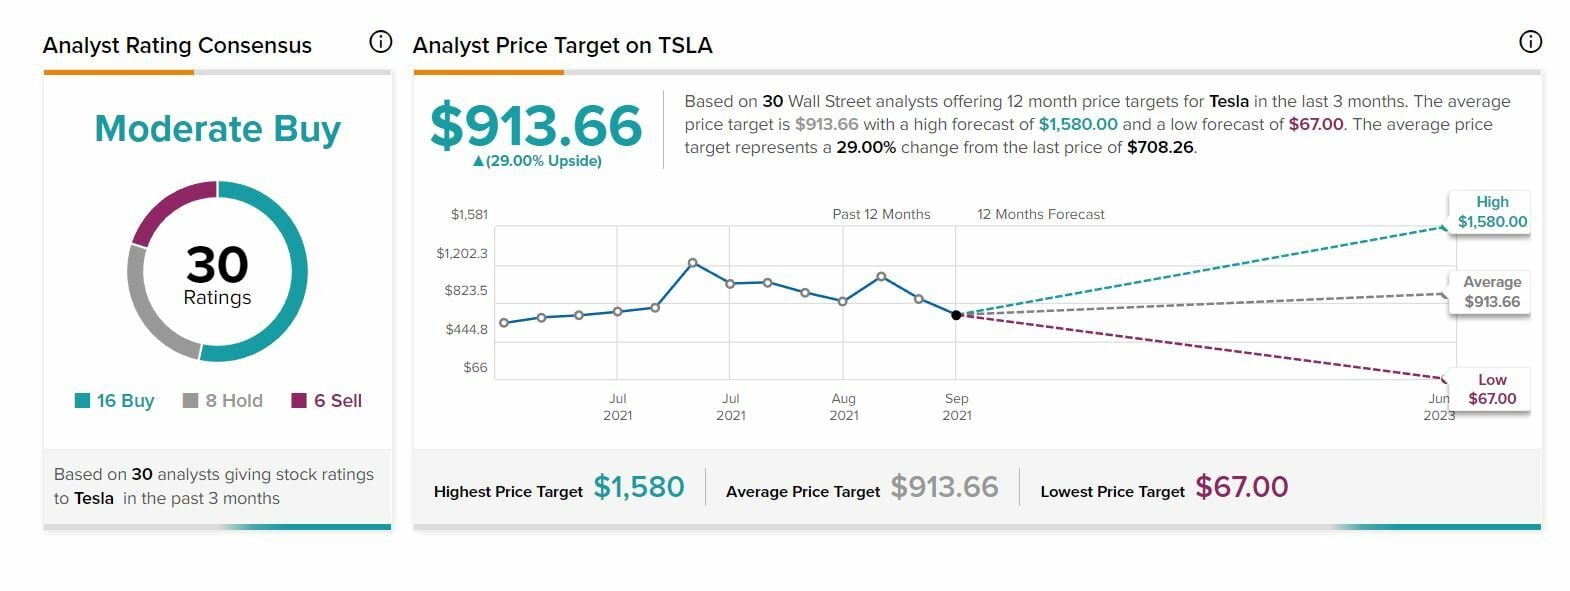Screen dimensions: 1570x591
Task: Click info icon beside Analyst Price Target
Action: click(1530, 42)
